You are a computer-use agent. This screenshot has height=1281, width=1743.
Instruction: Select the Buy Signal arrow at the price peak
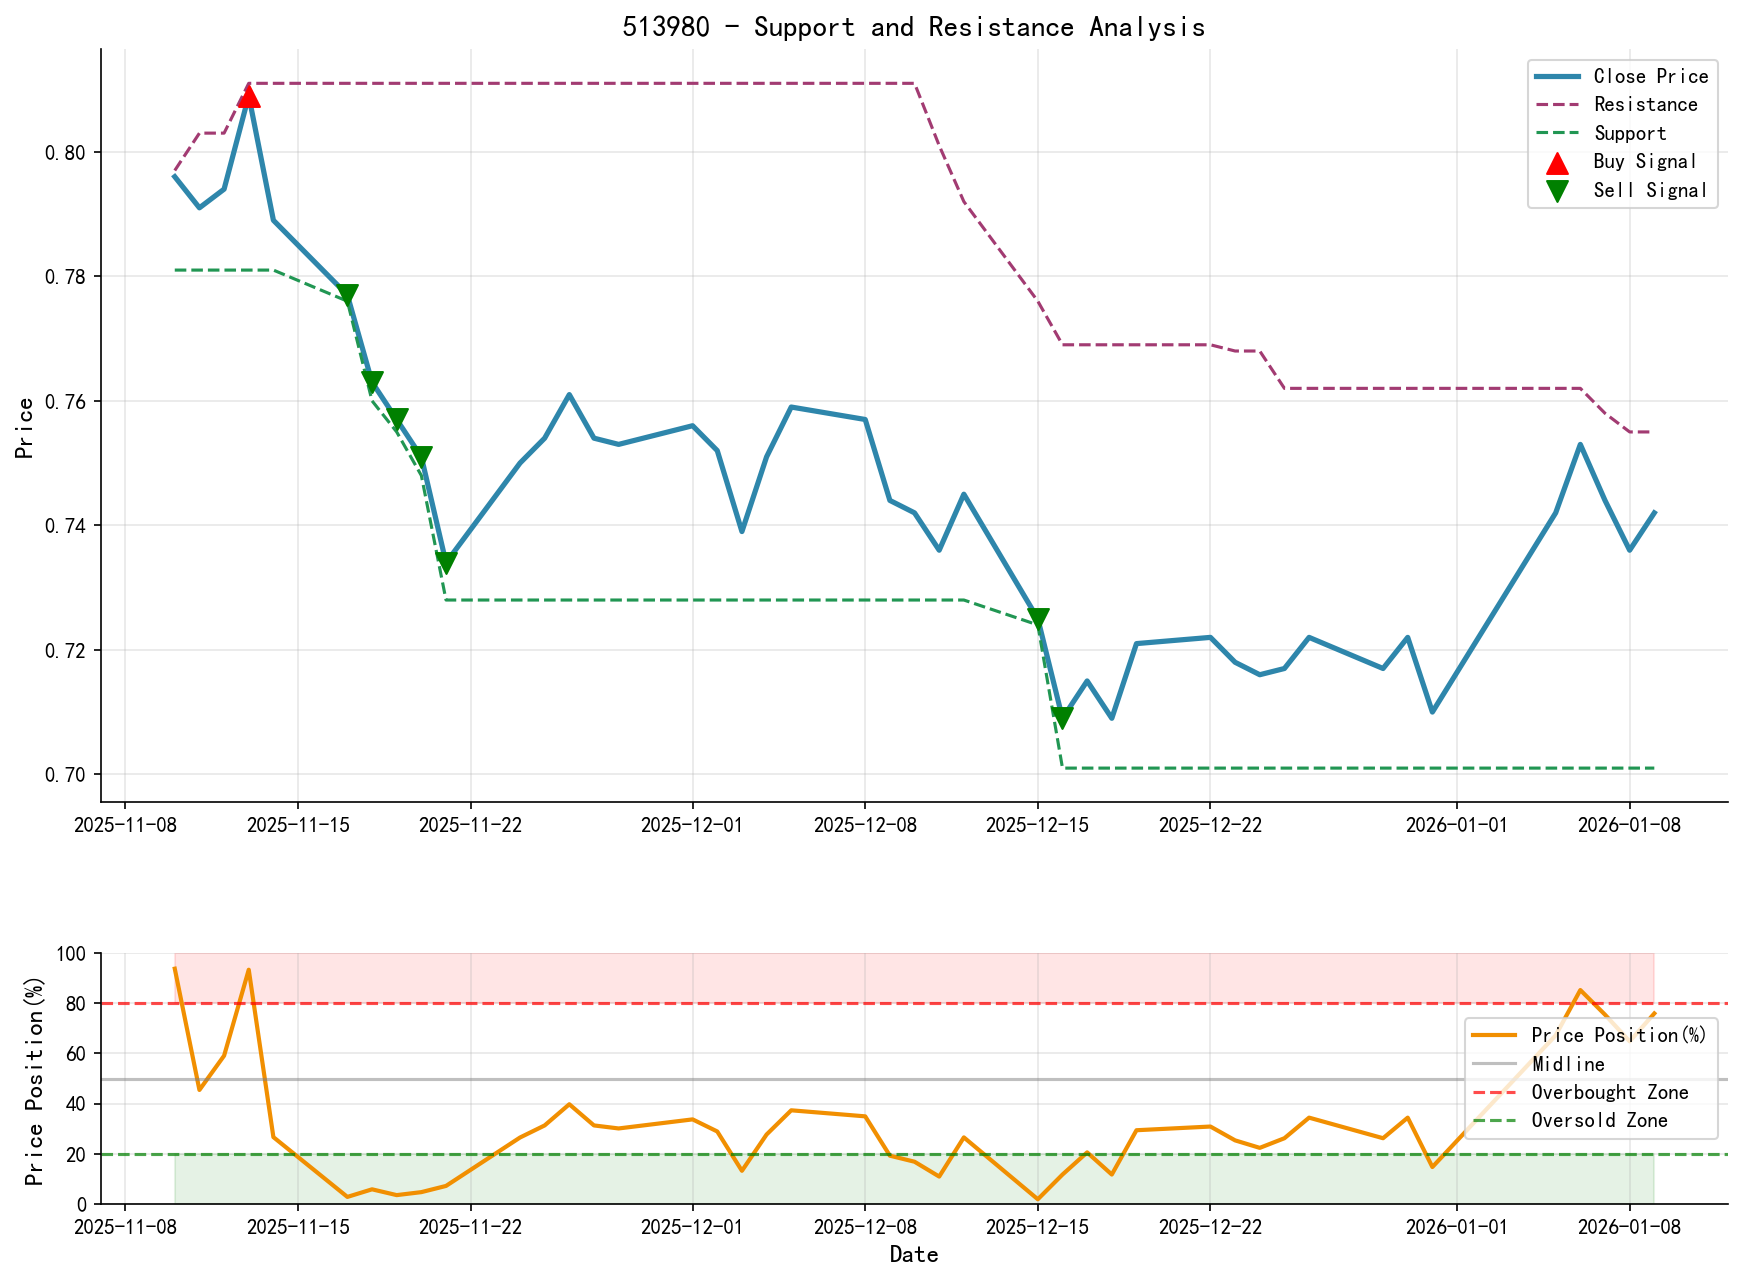[x=250, y=98]
